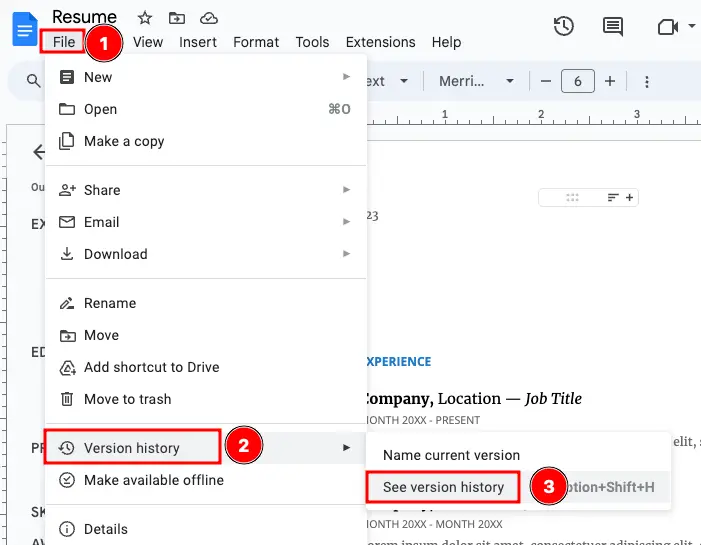Choose Open from the File menu

(206, 109)
